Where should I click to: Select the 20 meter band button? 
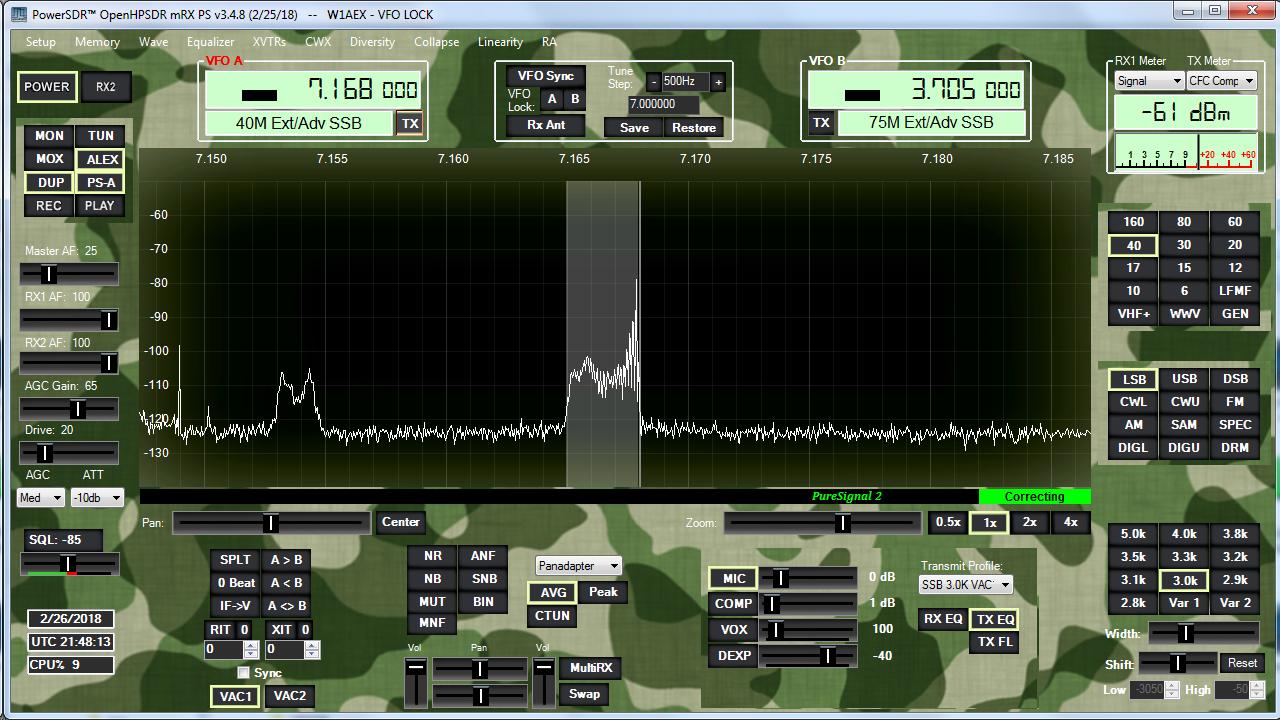[1235, 245]
